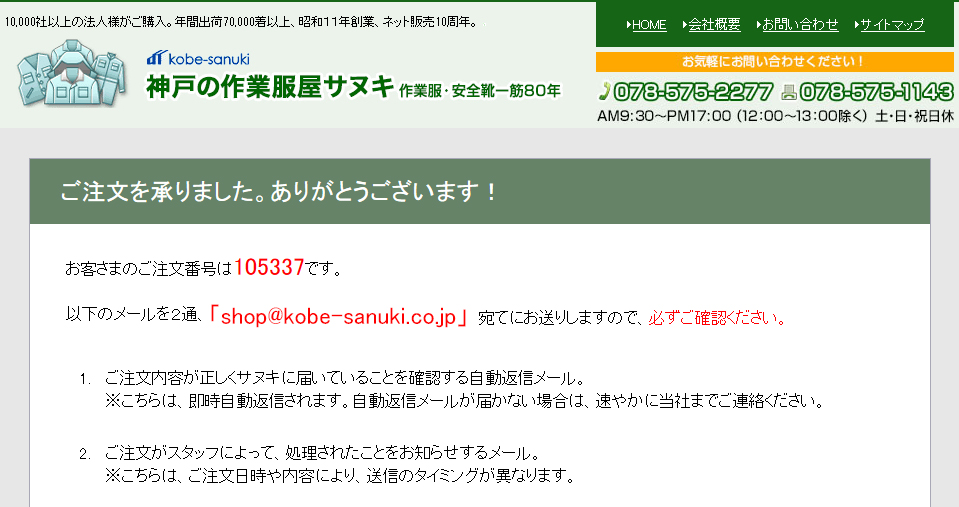Click the 神戸の作業服屋サヌキ site title
The image size is (959, 507).
click(270, 87)
